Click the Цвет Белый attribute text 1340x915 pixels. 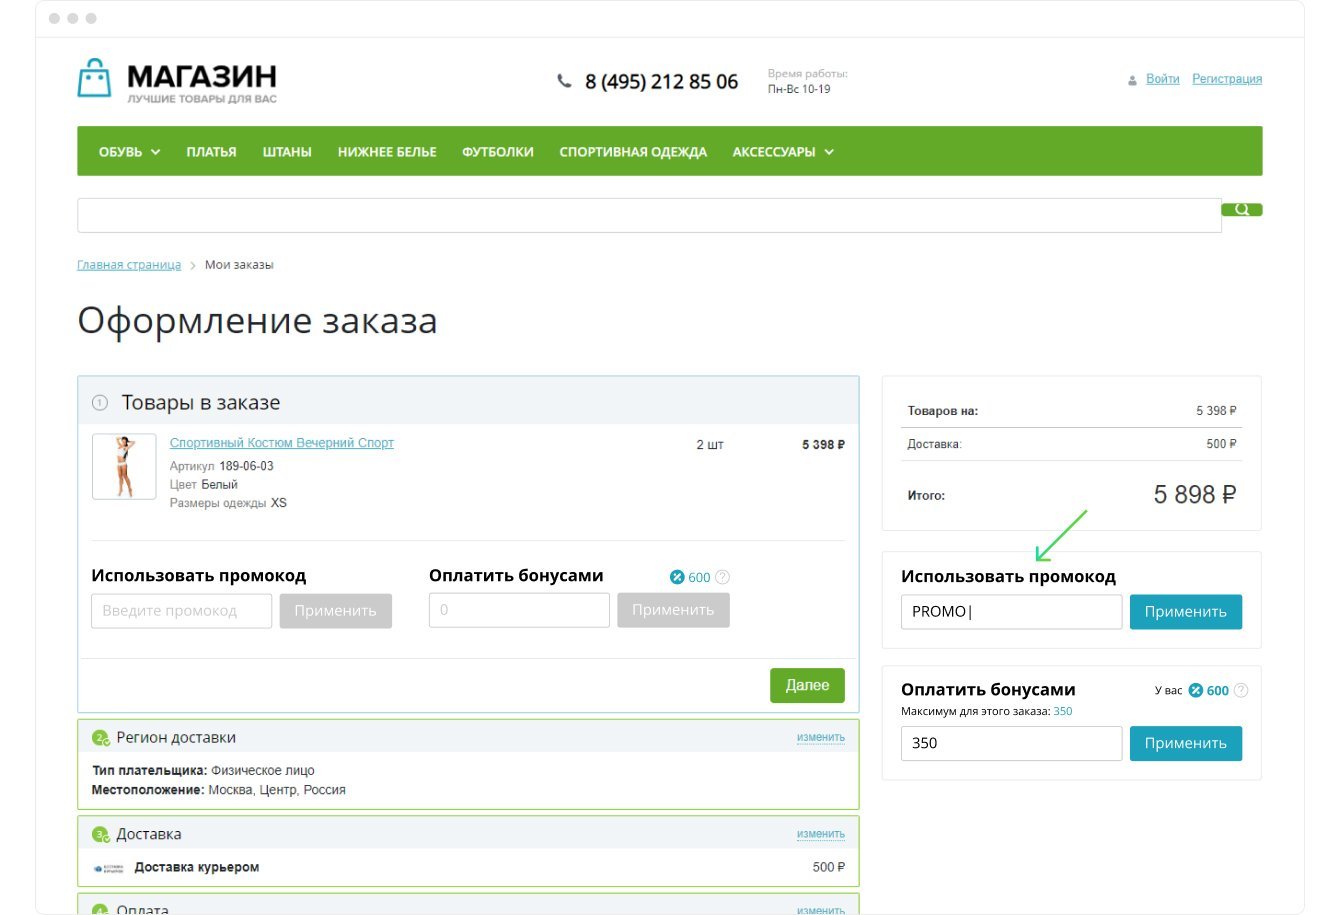coord(204,485)
